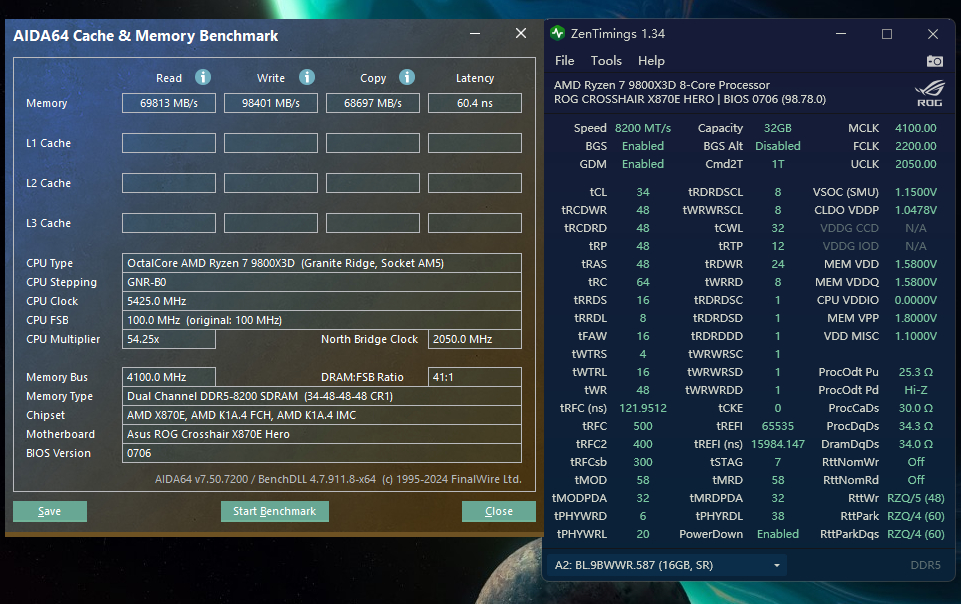Maximize the ZenTimings window
This screenshot has height=604, width=961.
click(887, 34)
